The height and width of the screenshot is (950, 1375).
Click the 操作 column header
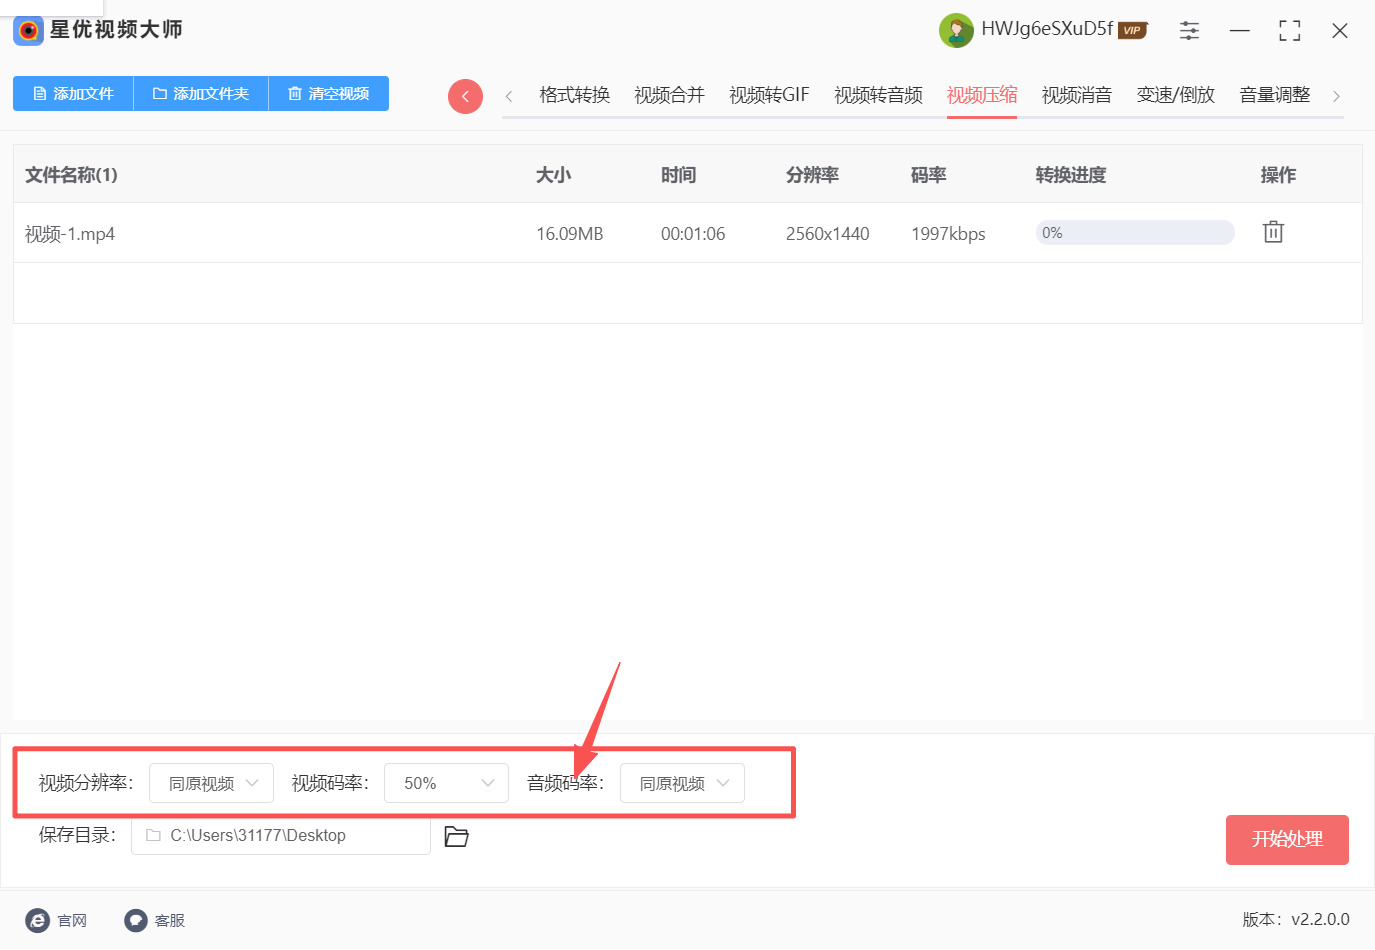(x=1278, y=175)
